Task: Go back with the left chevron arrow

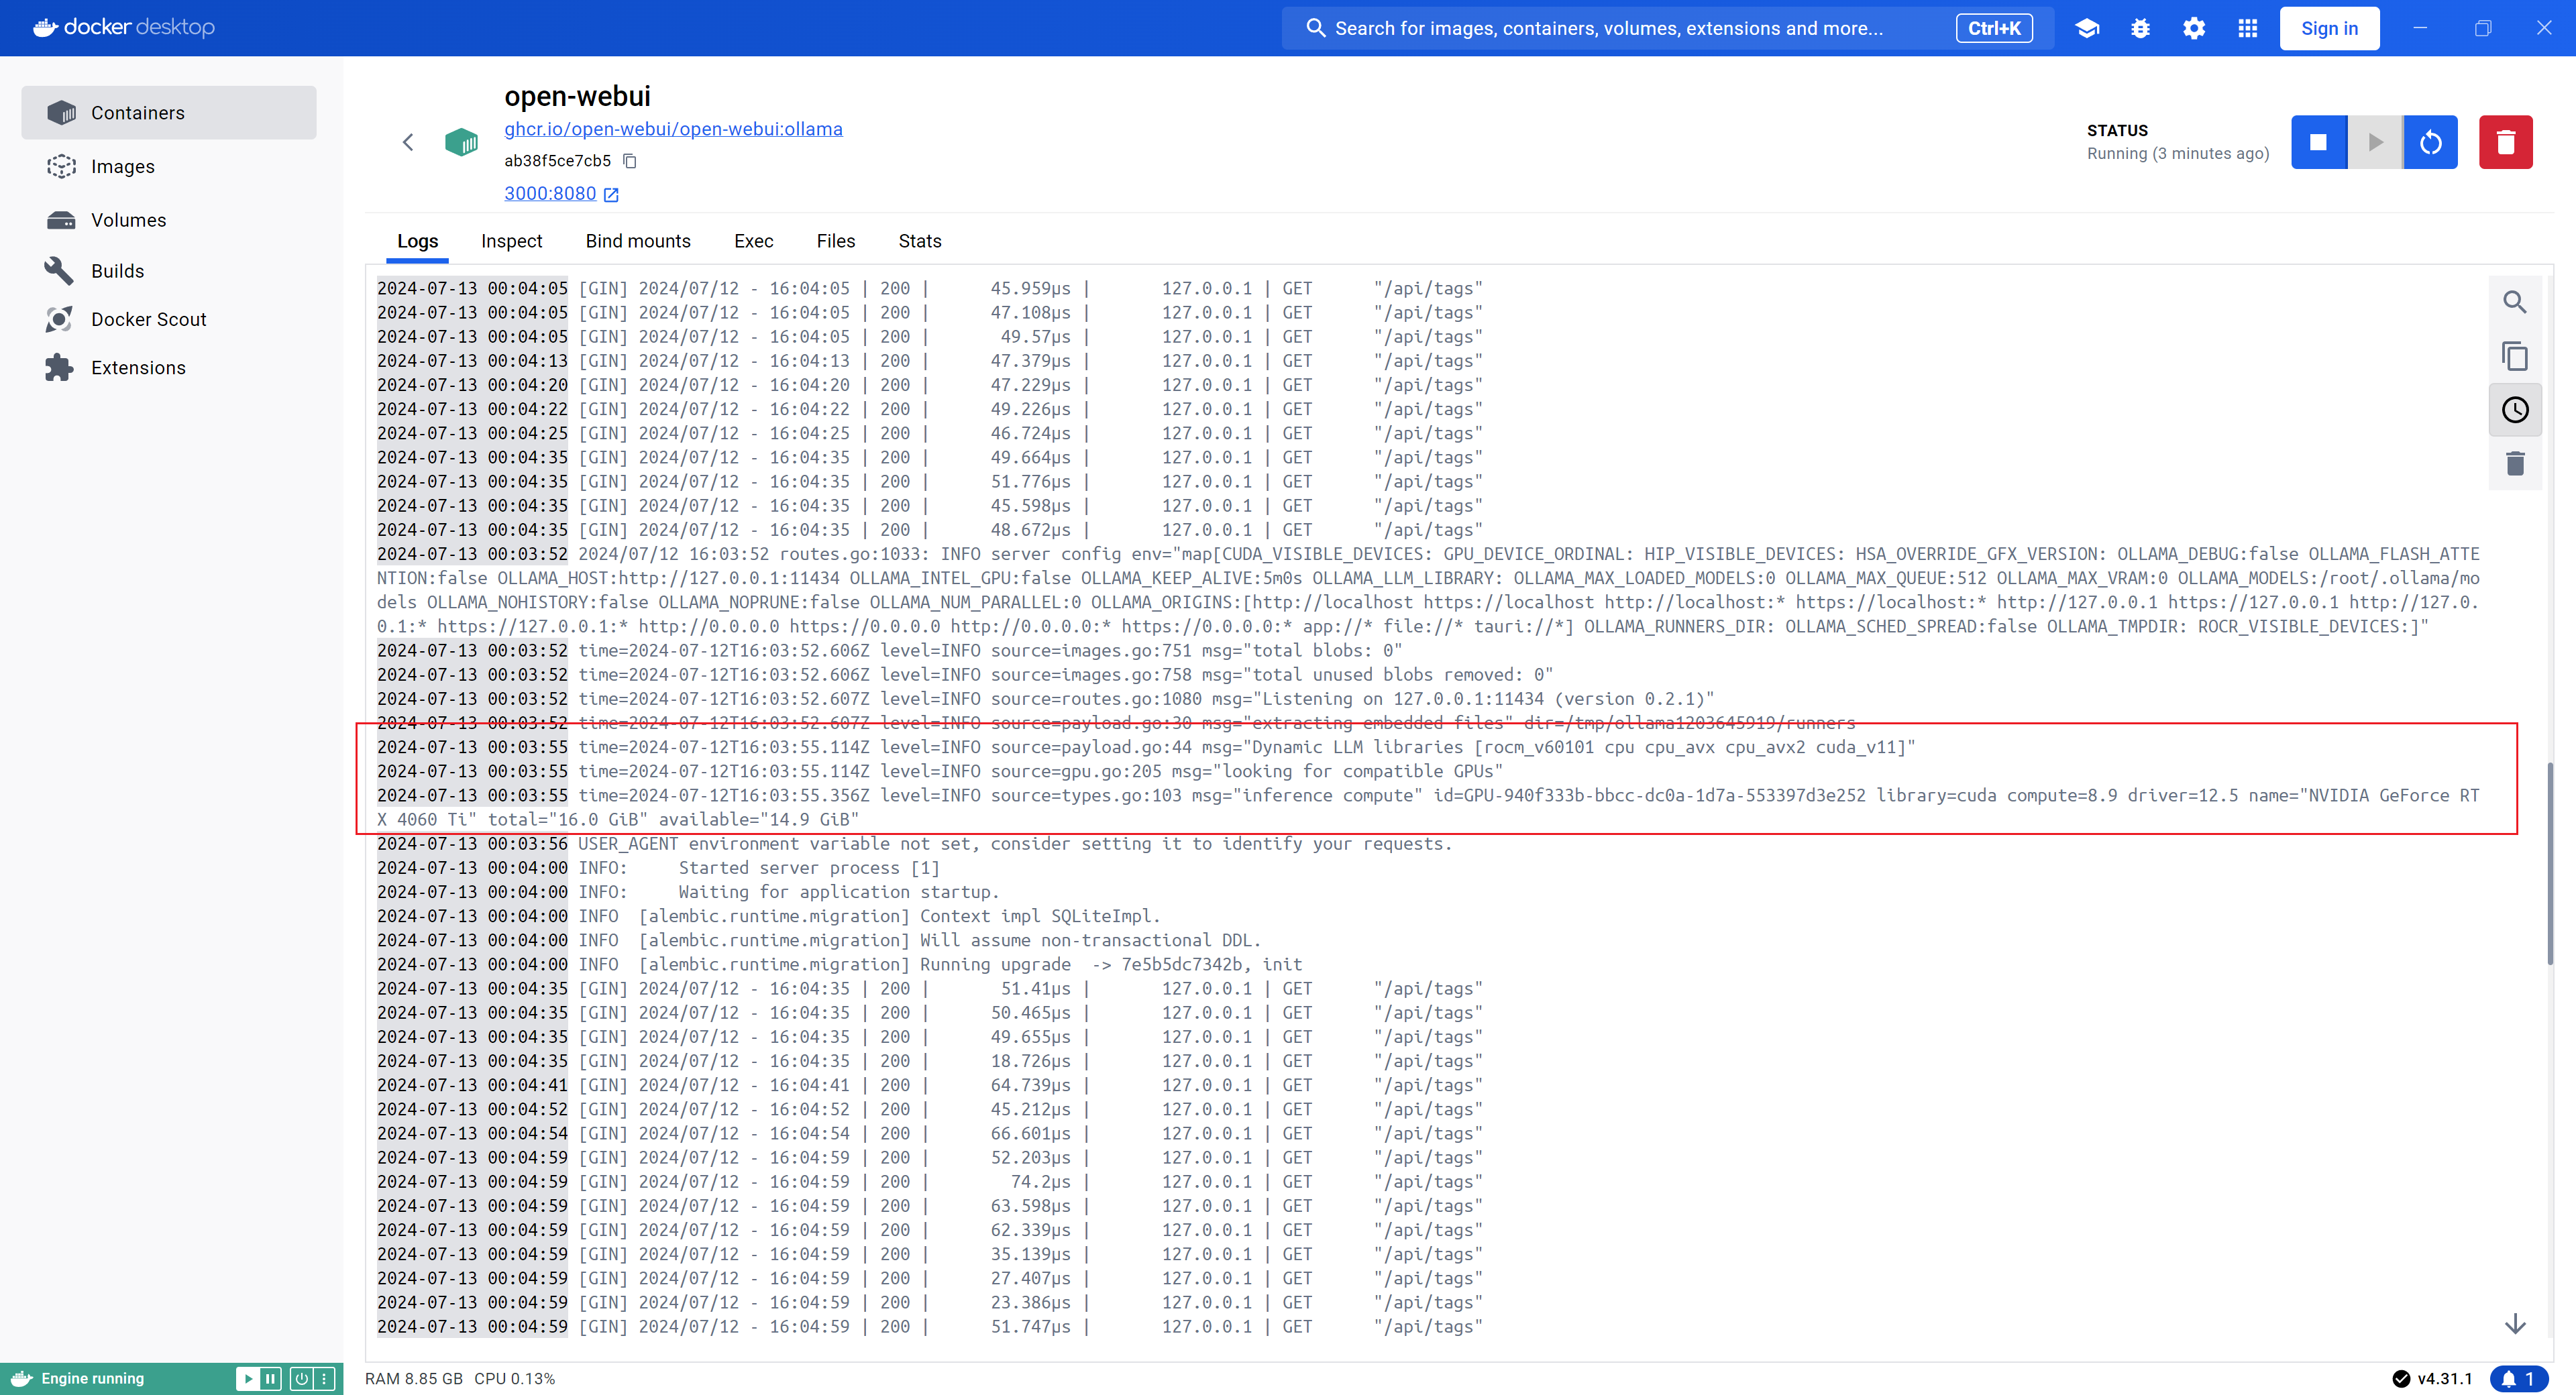Action: point(408,142)
